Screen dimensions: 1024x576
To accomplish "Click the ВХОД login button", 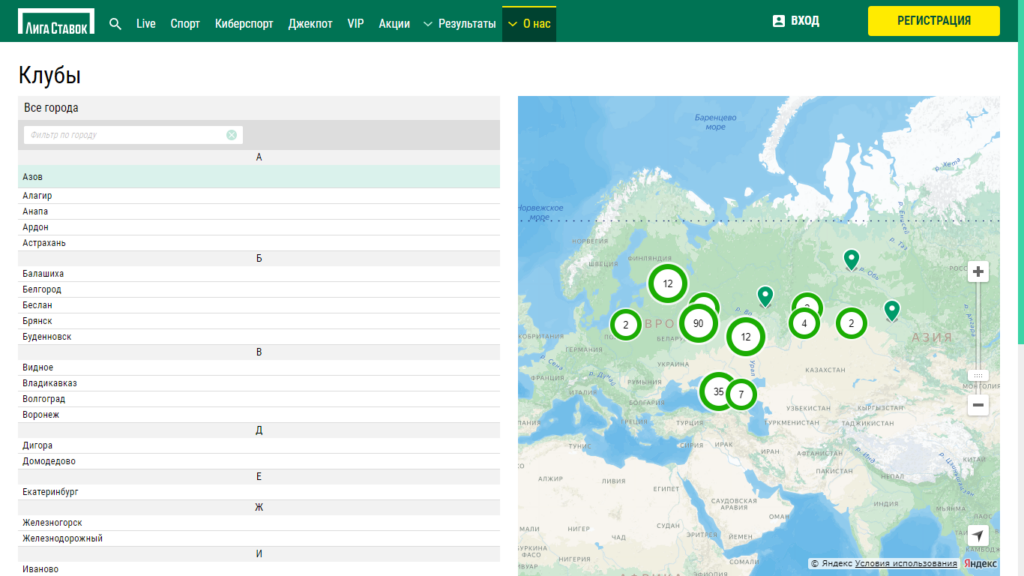I will pos(796,21).
